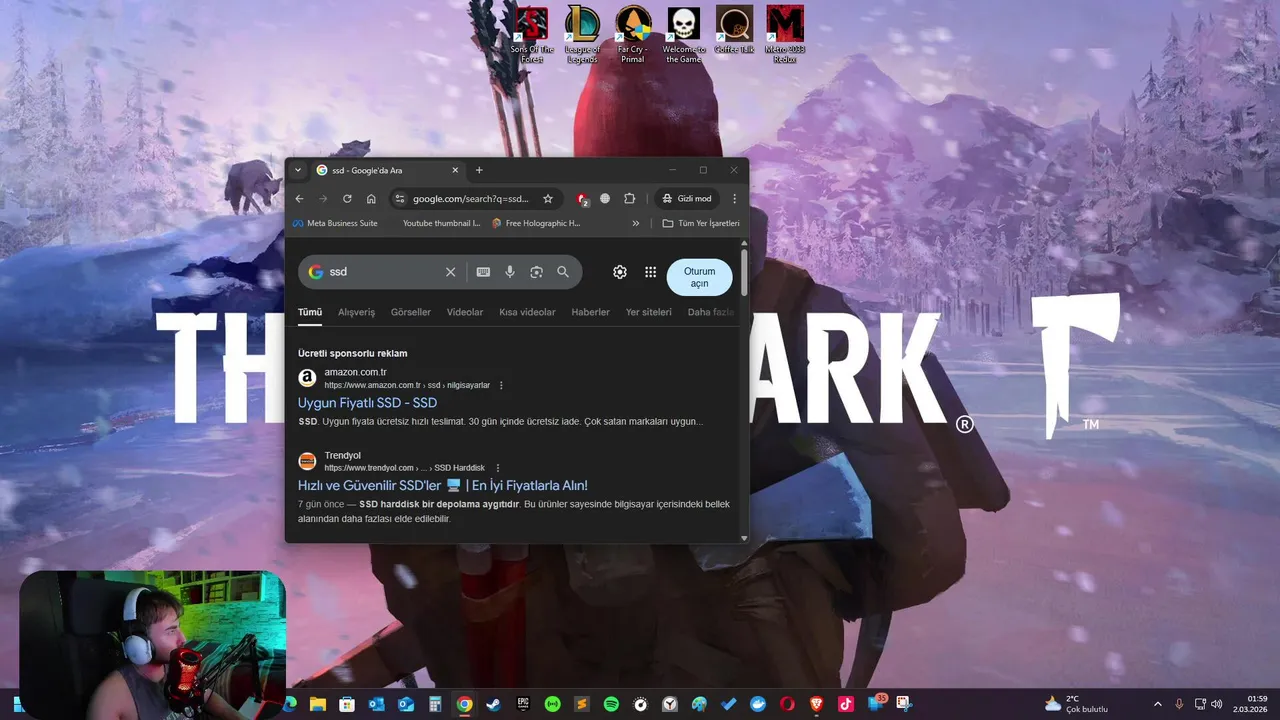Switch to Videolar search tab
Viewport: 1280px width, 720px height.
pyautogui.click(x=465, y=312)
